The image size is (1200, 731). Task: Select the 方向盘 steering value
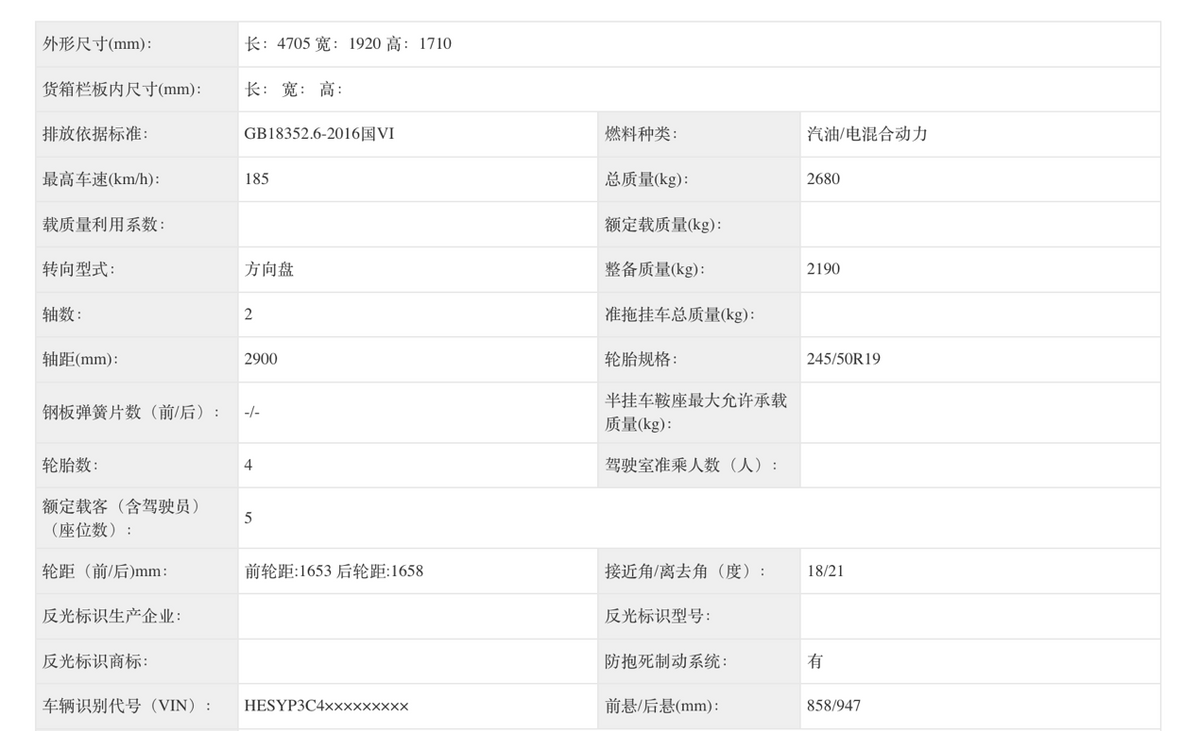click(269, 269)
